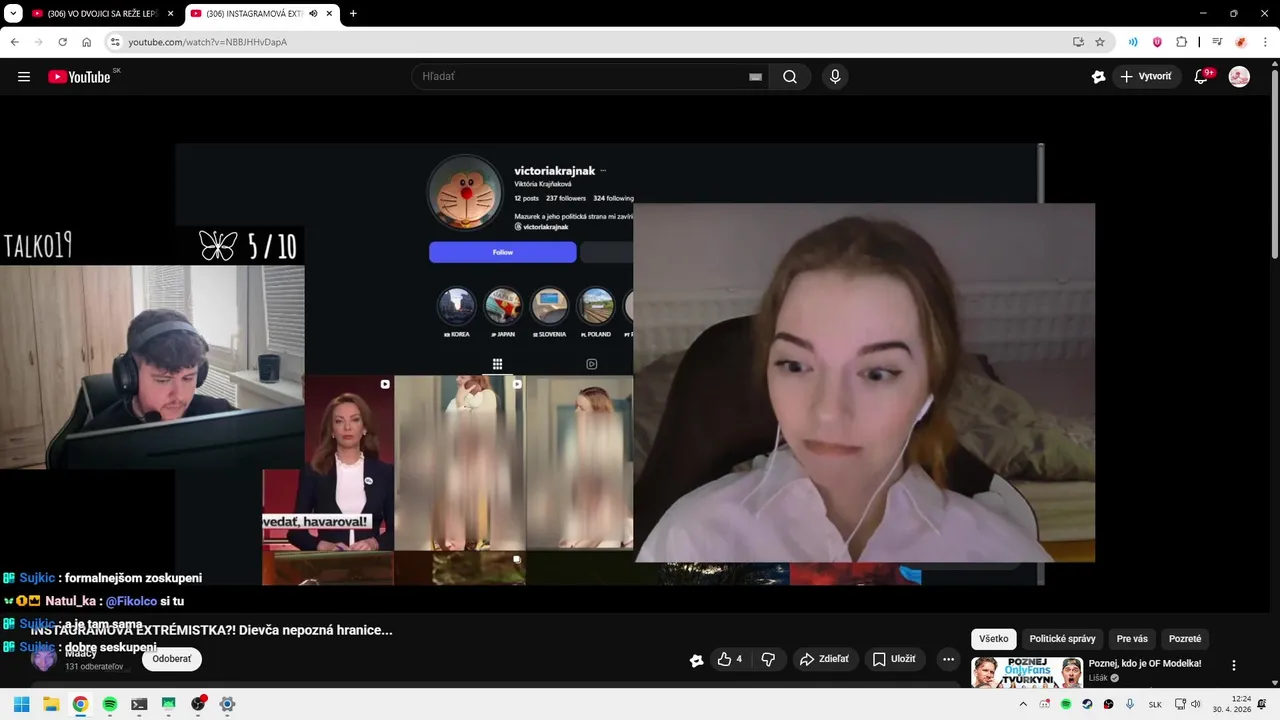Screen dimensions: 1280x720
Task: Click the on-screen keyboard icon in search box
Action: tap(755, 77)
